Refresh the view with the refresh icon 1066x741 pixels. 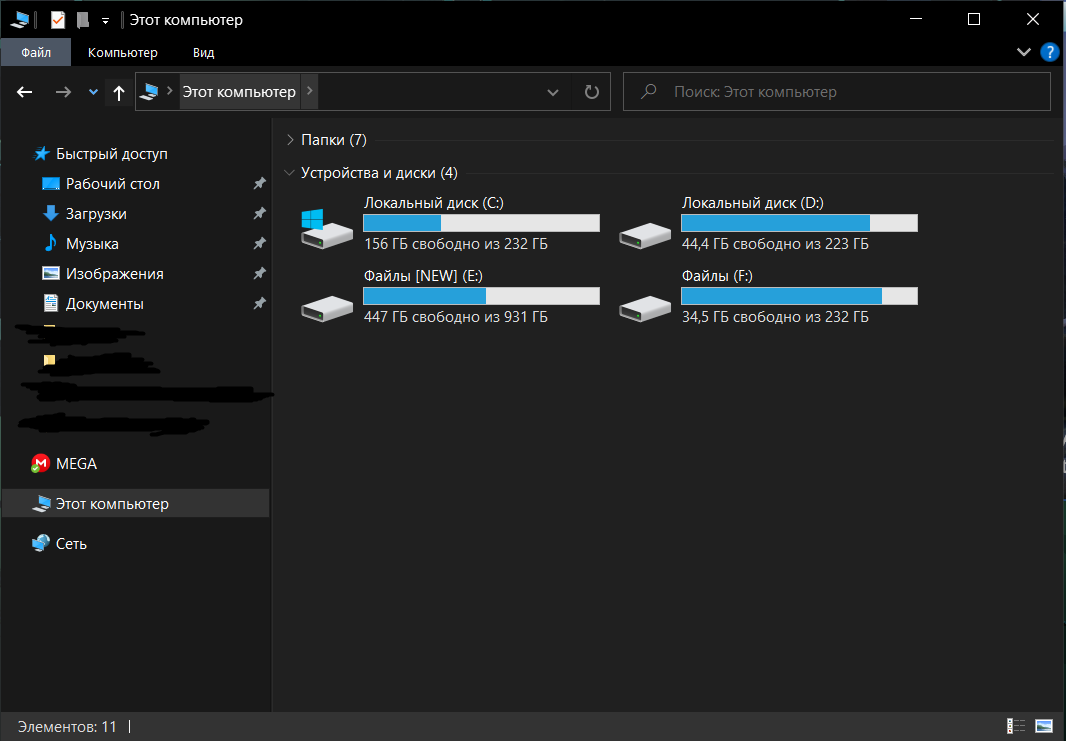tap(591, 92)
